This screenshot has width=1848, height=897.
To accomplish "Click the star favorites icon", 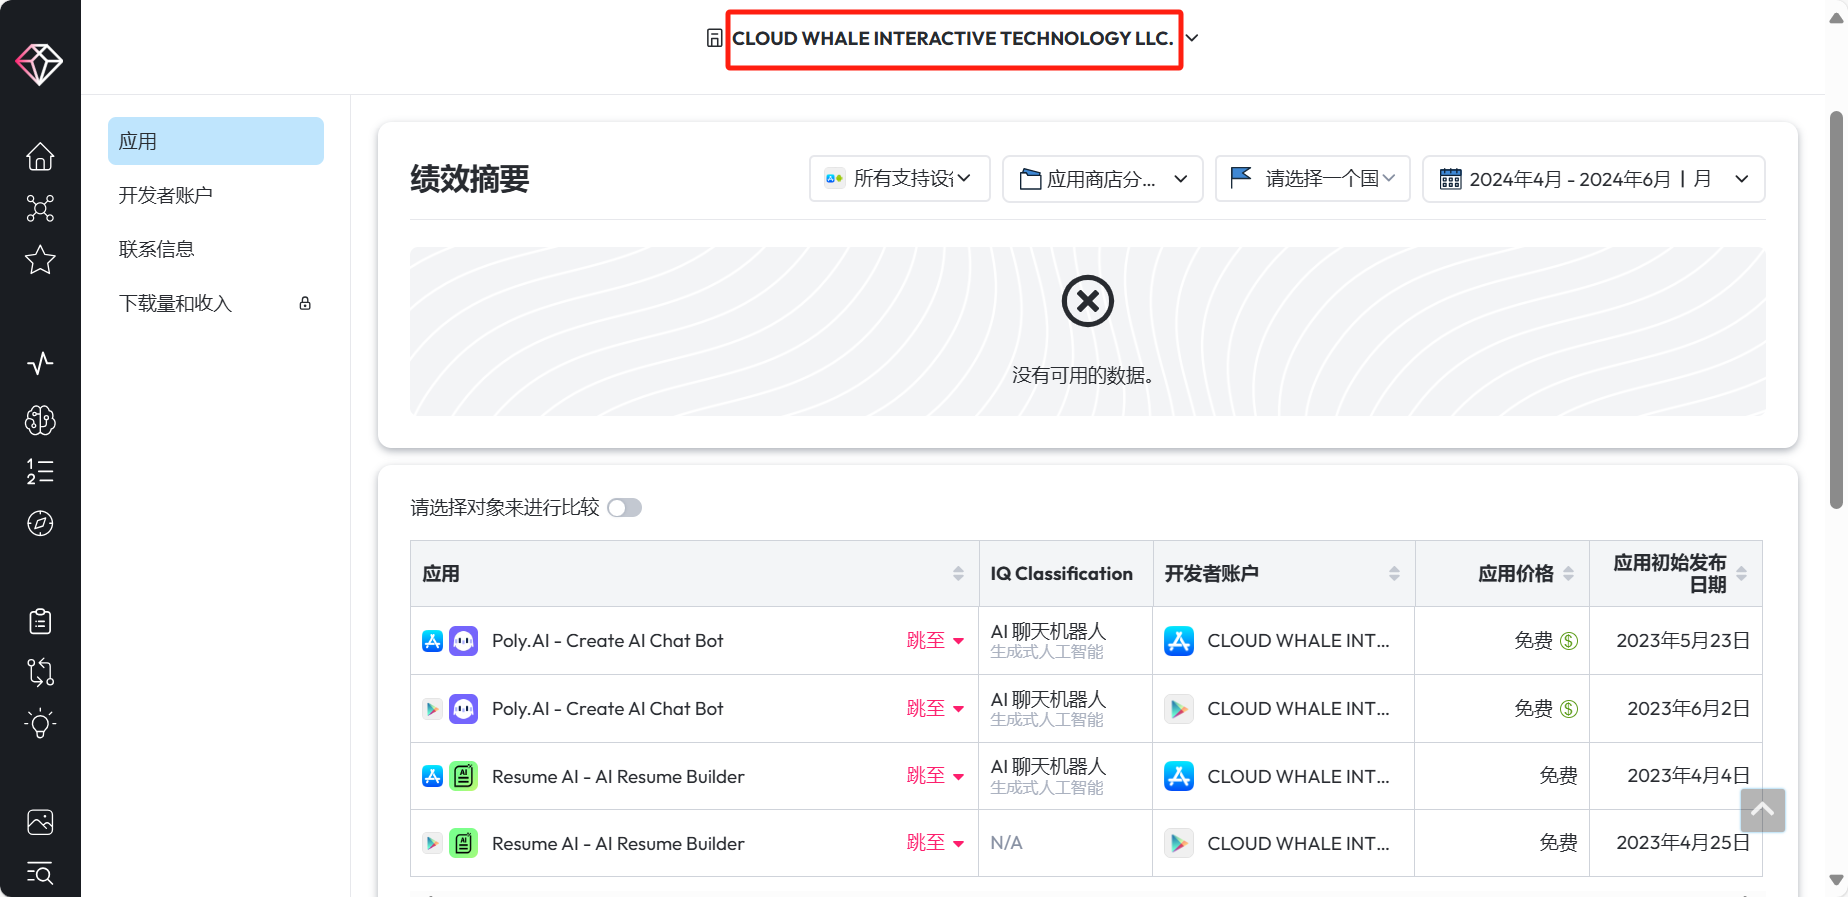I will [40, 260].
